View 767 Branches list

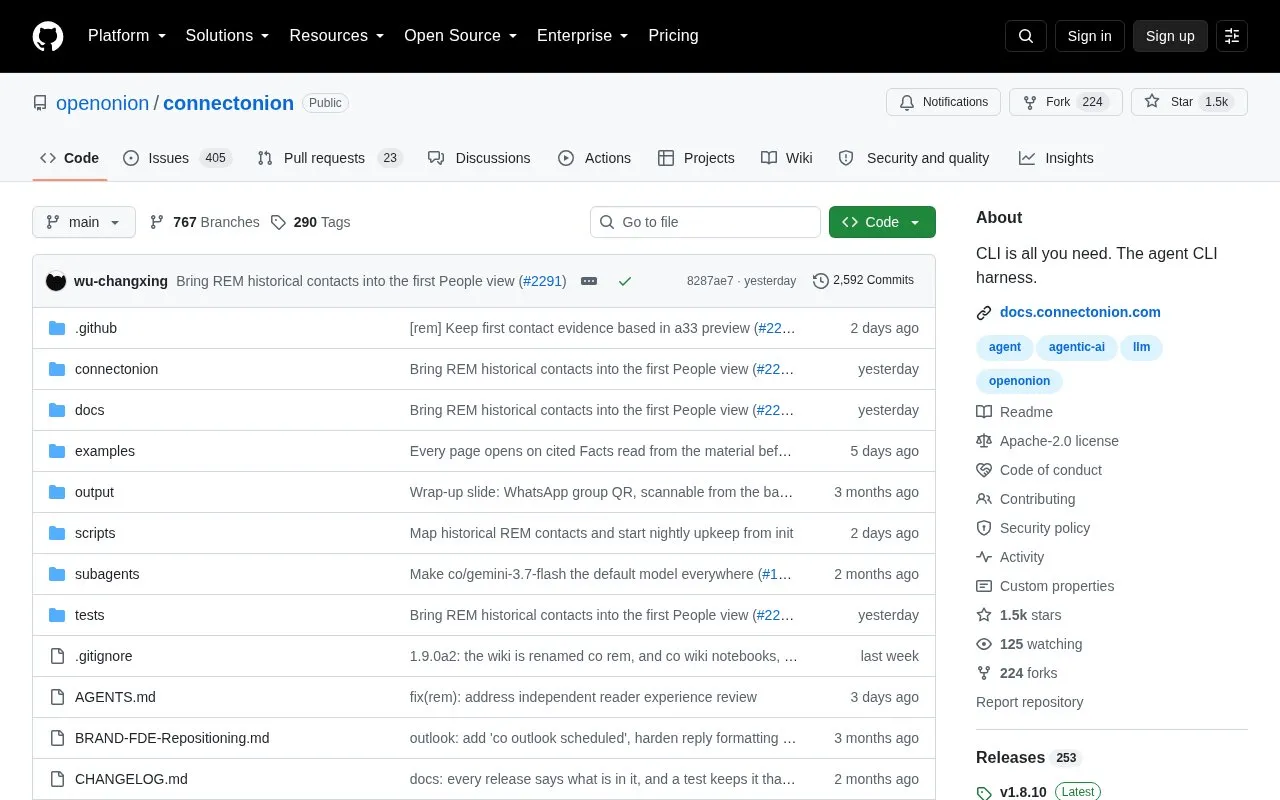204,222
